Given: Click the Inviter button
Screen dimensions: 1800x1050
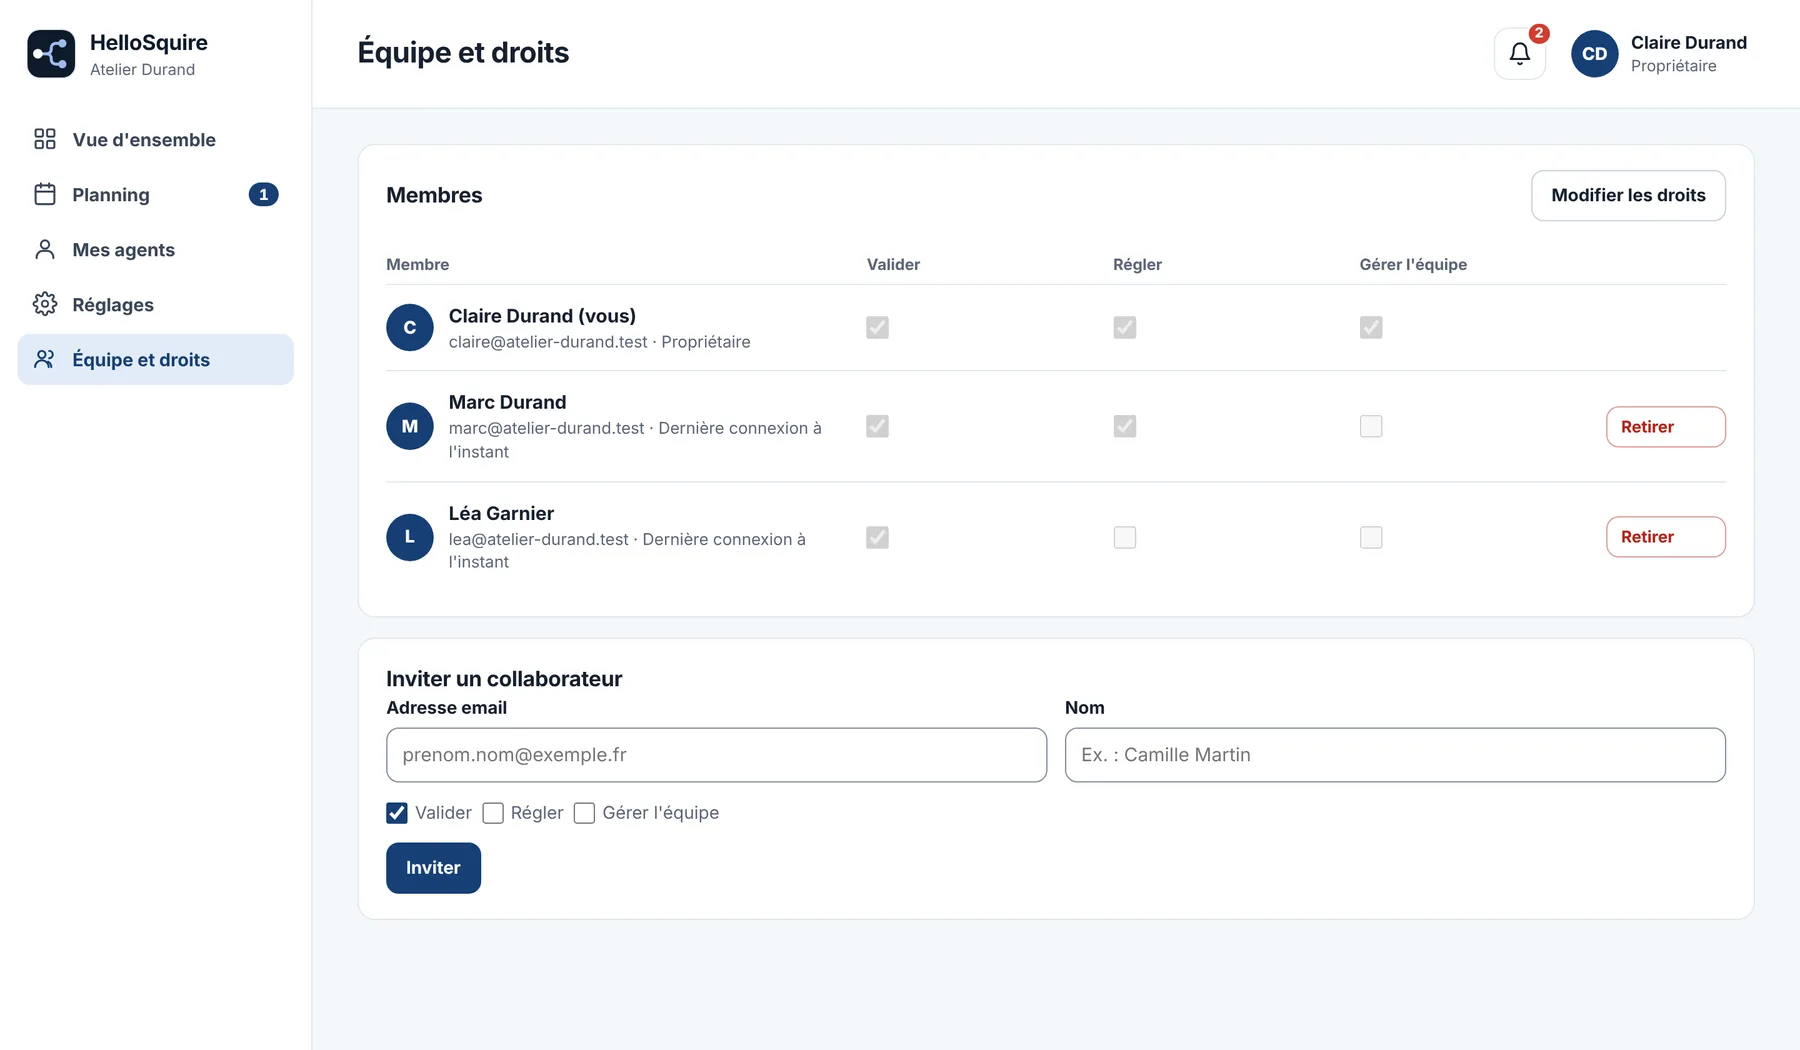Looking at the screenshot, I should (433, 868).
